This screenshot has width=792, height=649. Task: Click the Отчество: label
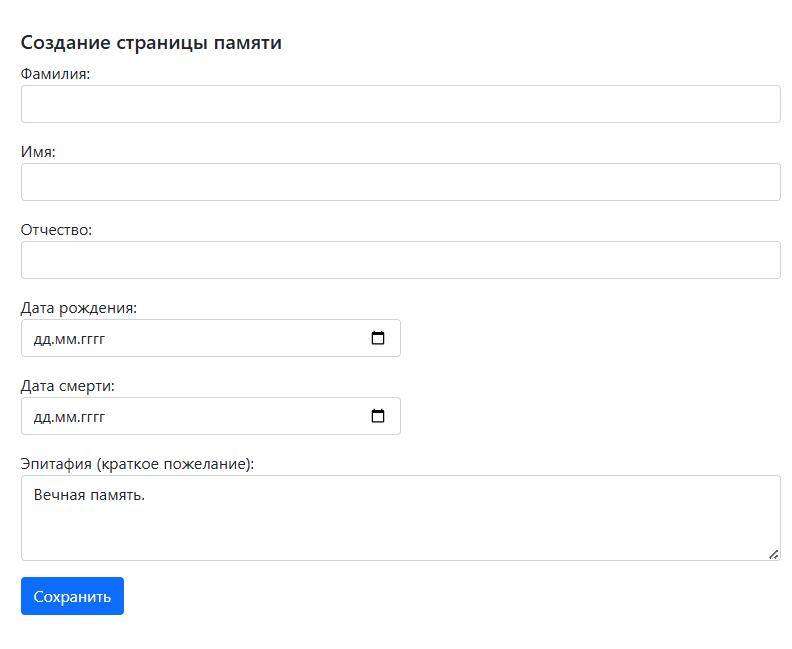56,230
